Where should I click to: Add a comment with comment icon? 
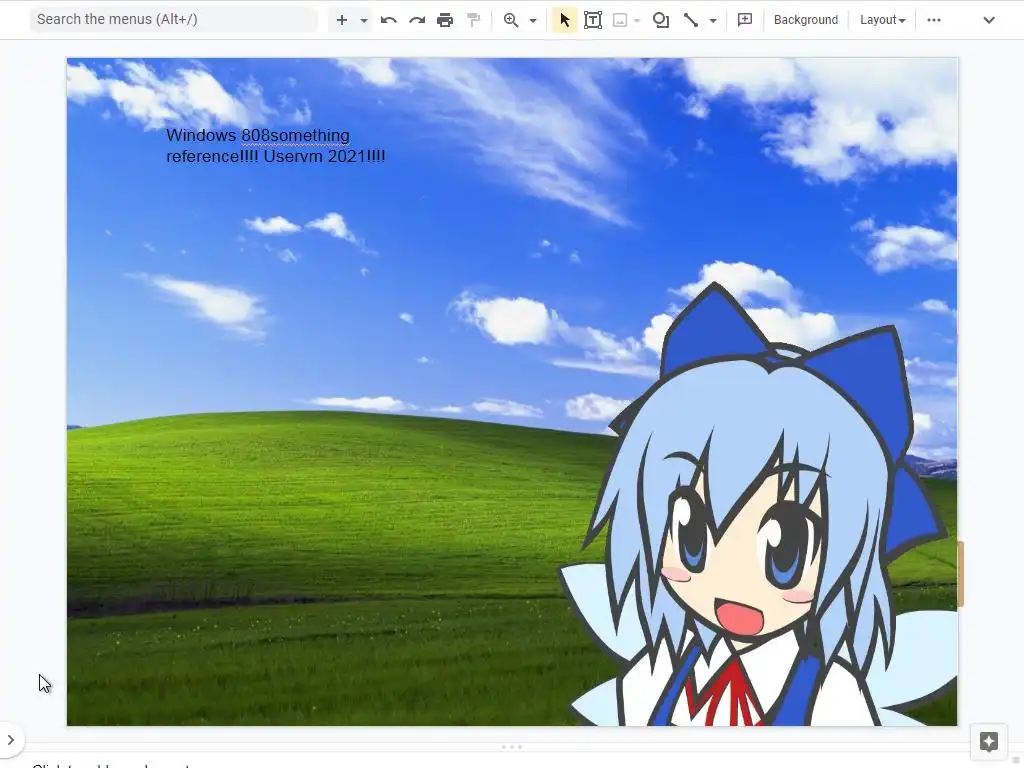point(744,20)
